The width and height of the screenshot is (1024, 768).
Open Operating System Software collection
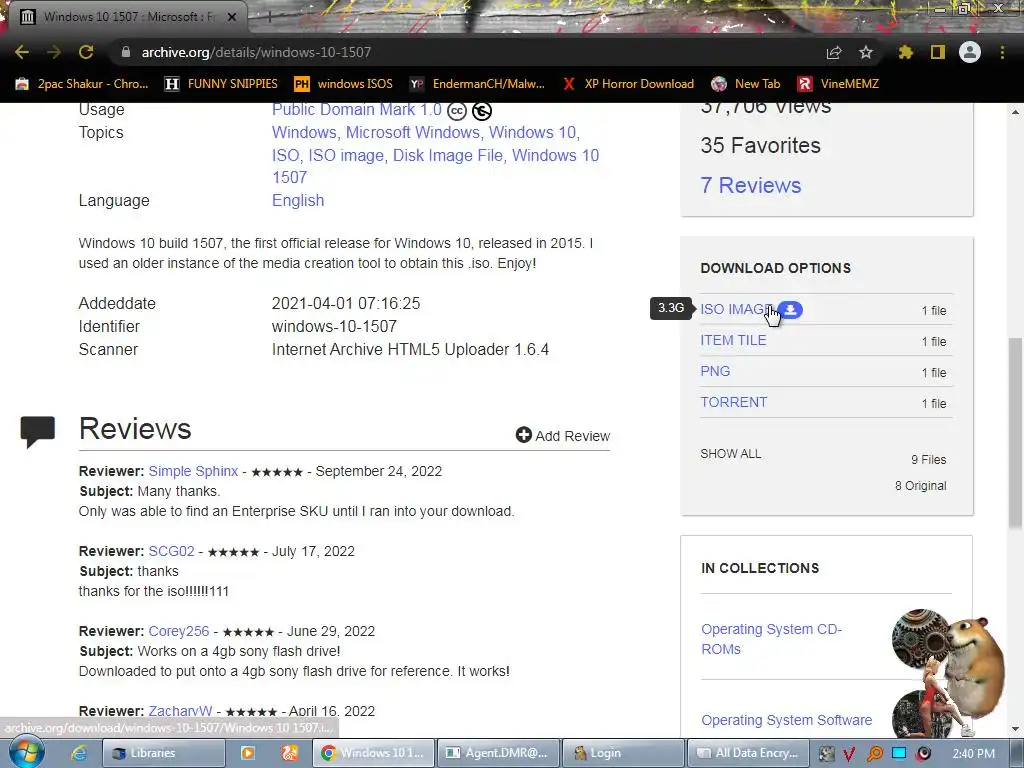coord(786,720)
